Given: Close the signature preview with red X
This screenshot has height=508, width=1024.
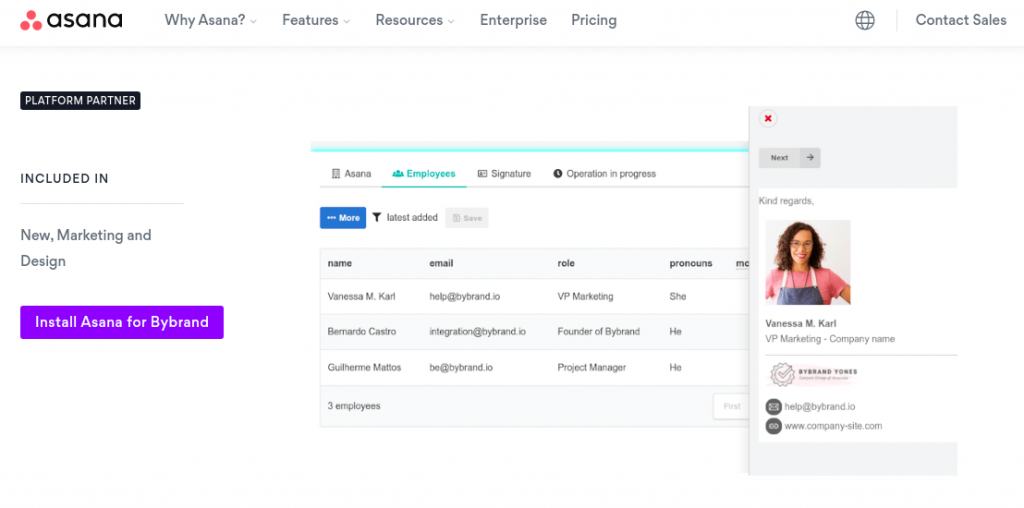Looking at the screenshot, I should point(768,118).
